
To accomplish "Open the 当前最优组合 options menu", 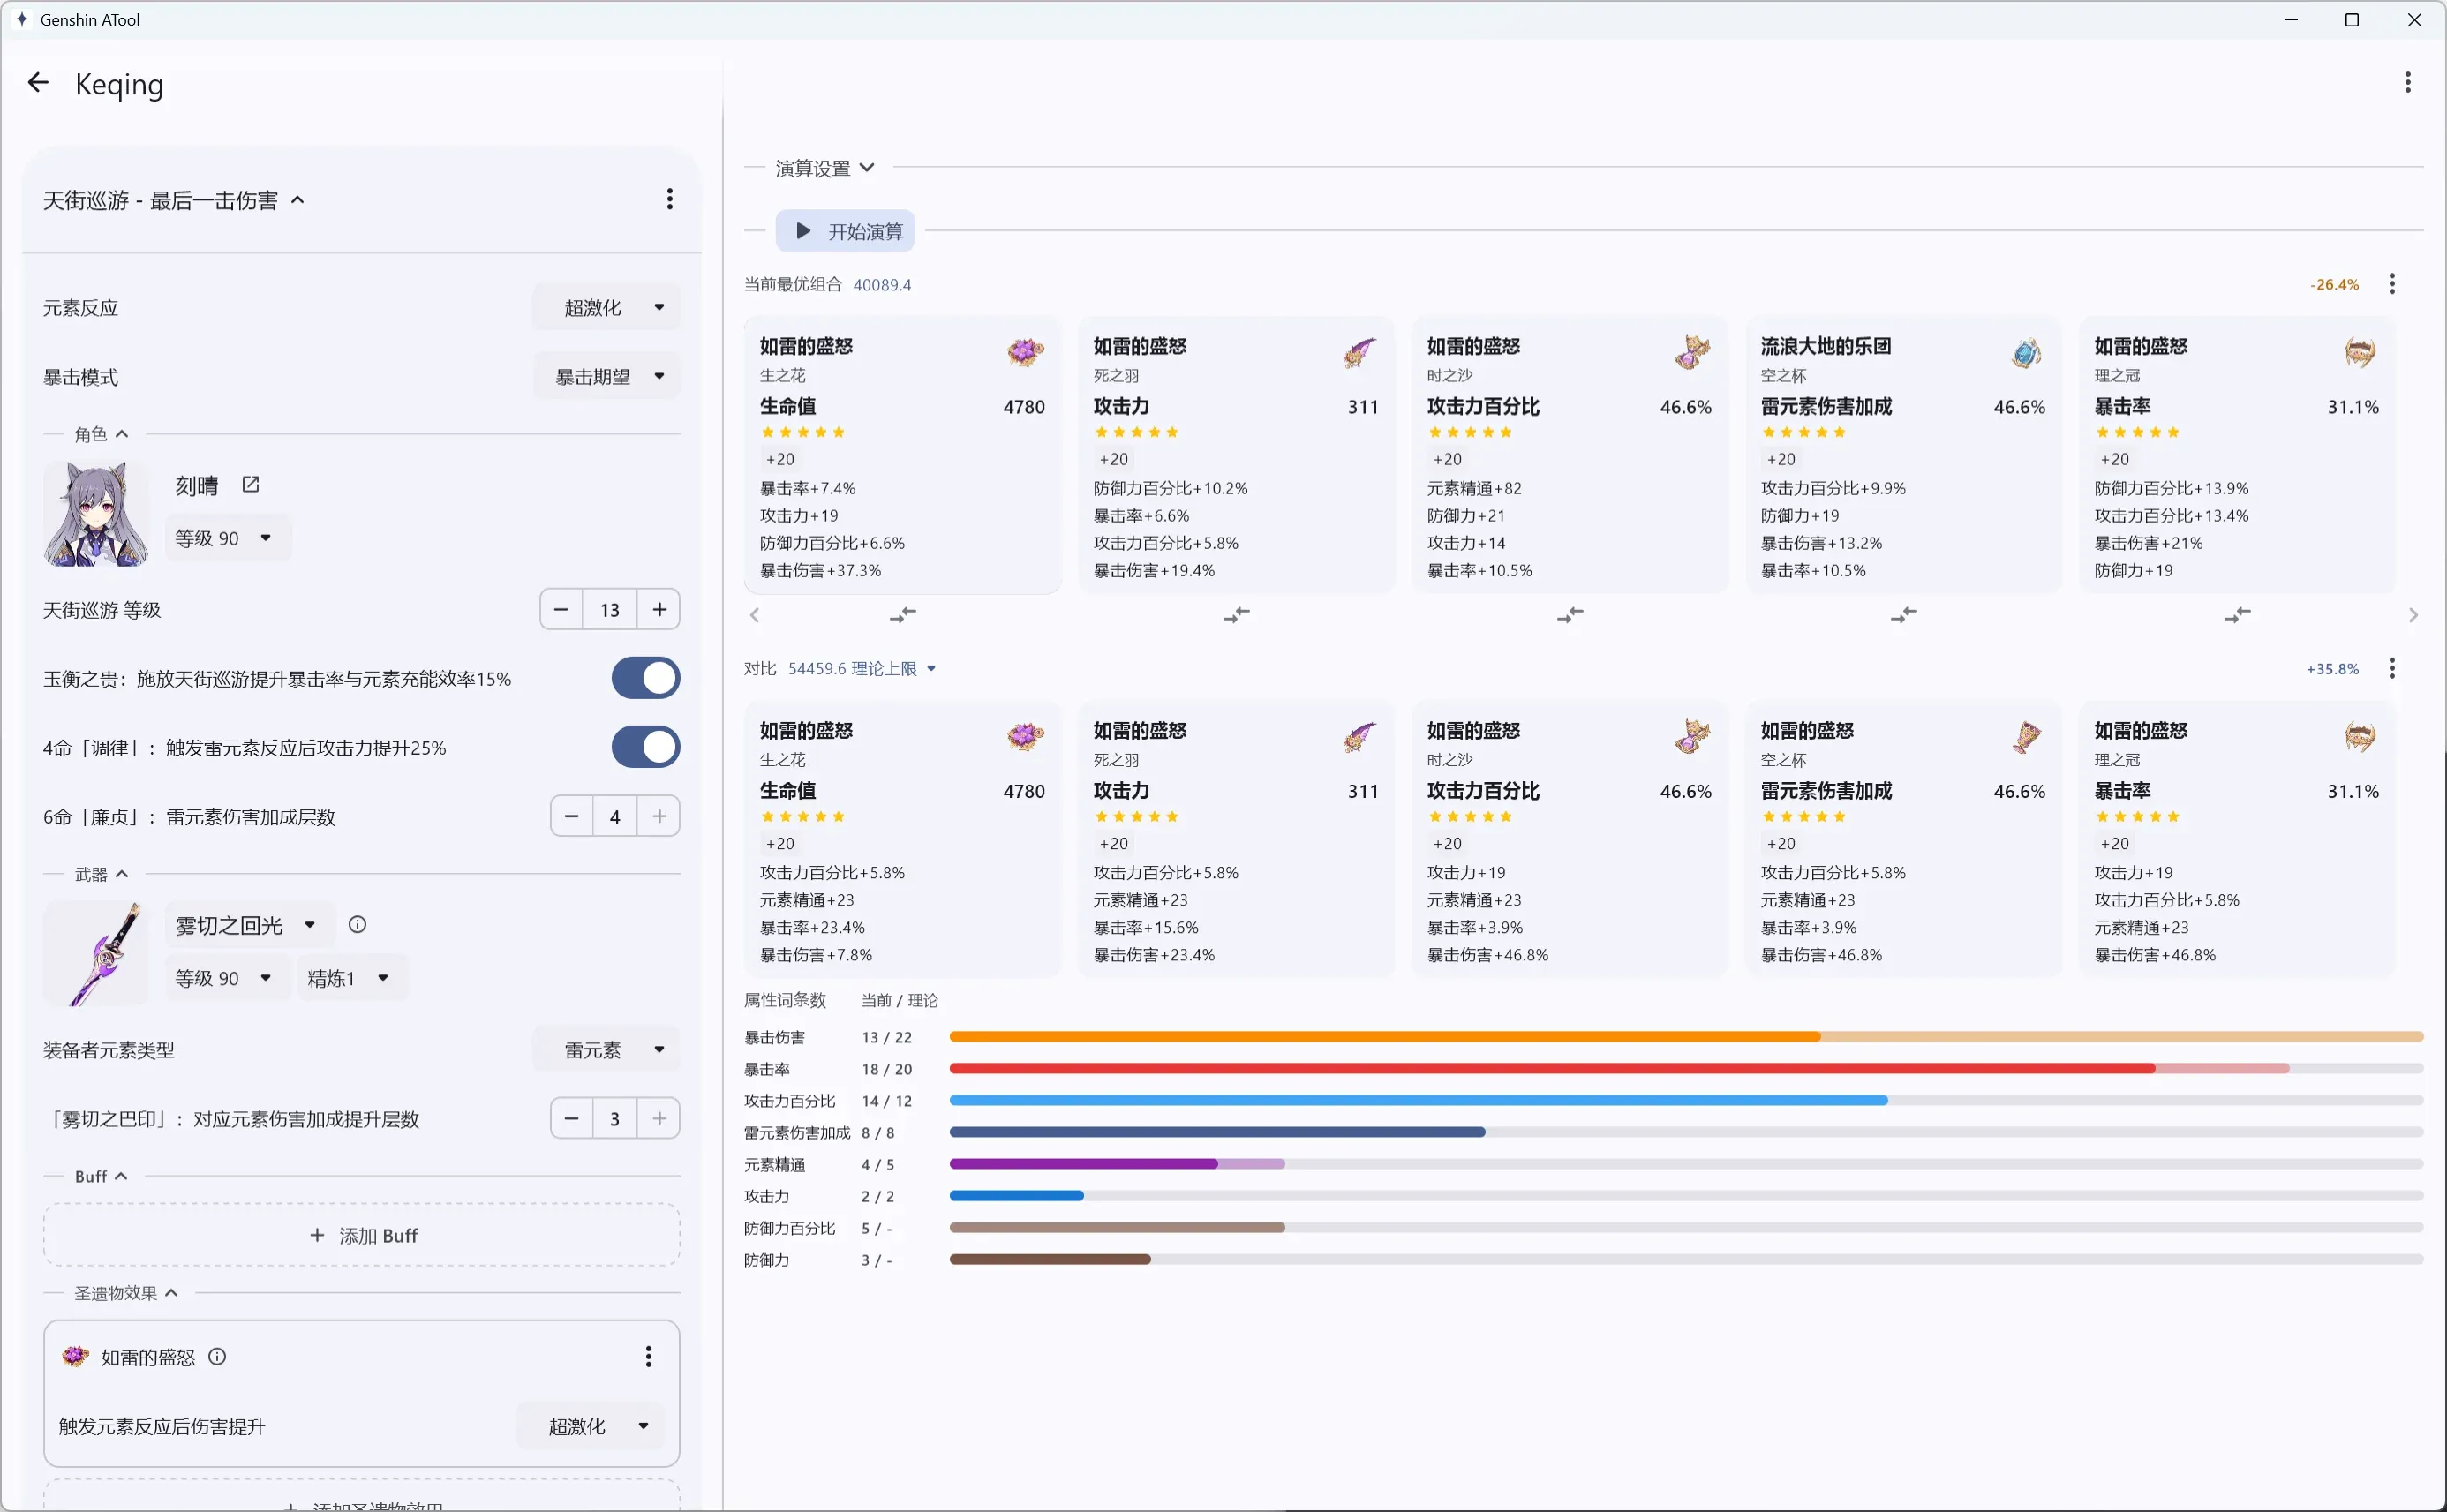I will 2391,284.
